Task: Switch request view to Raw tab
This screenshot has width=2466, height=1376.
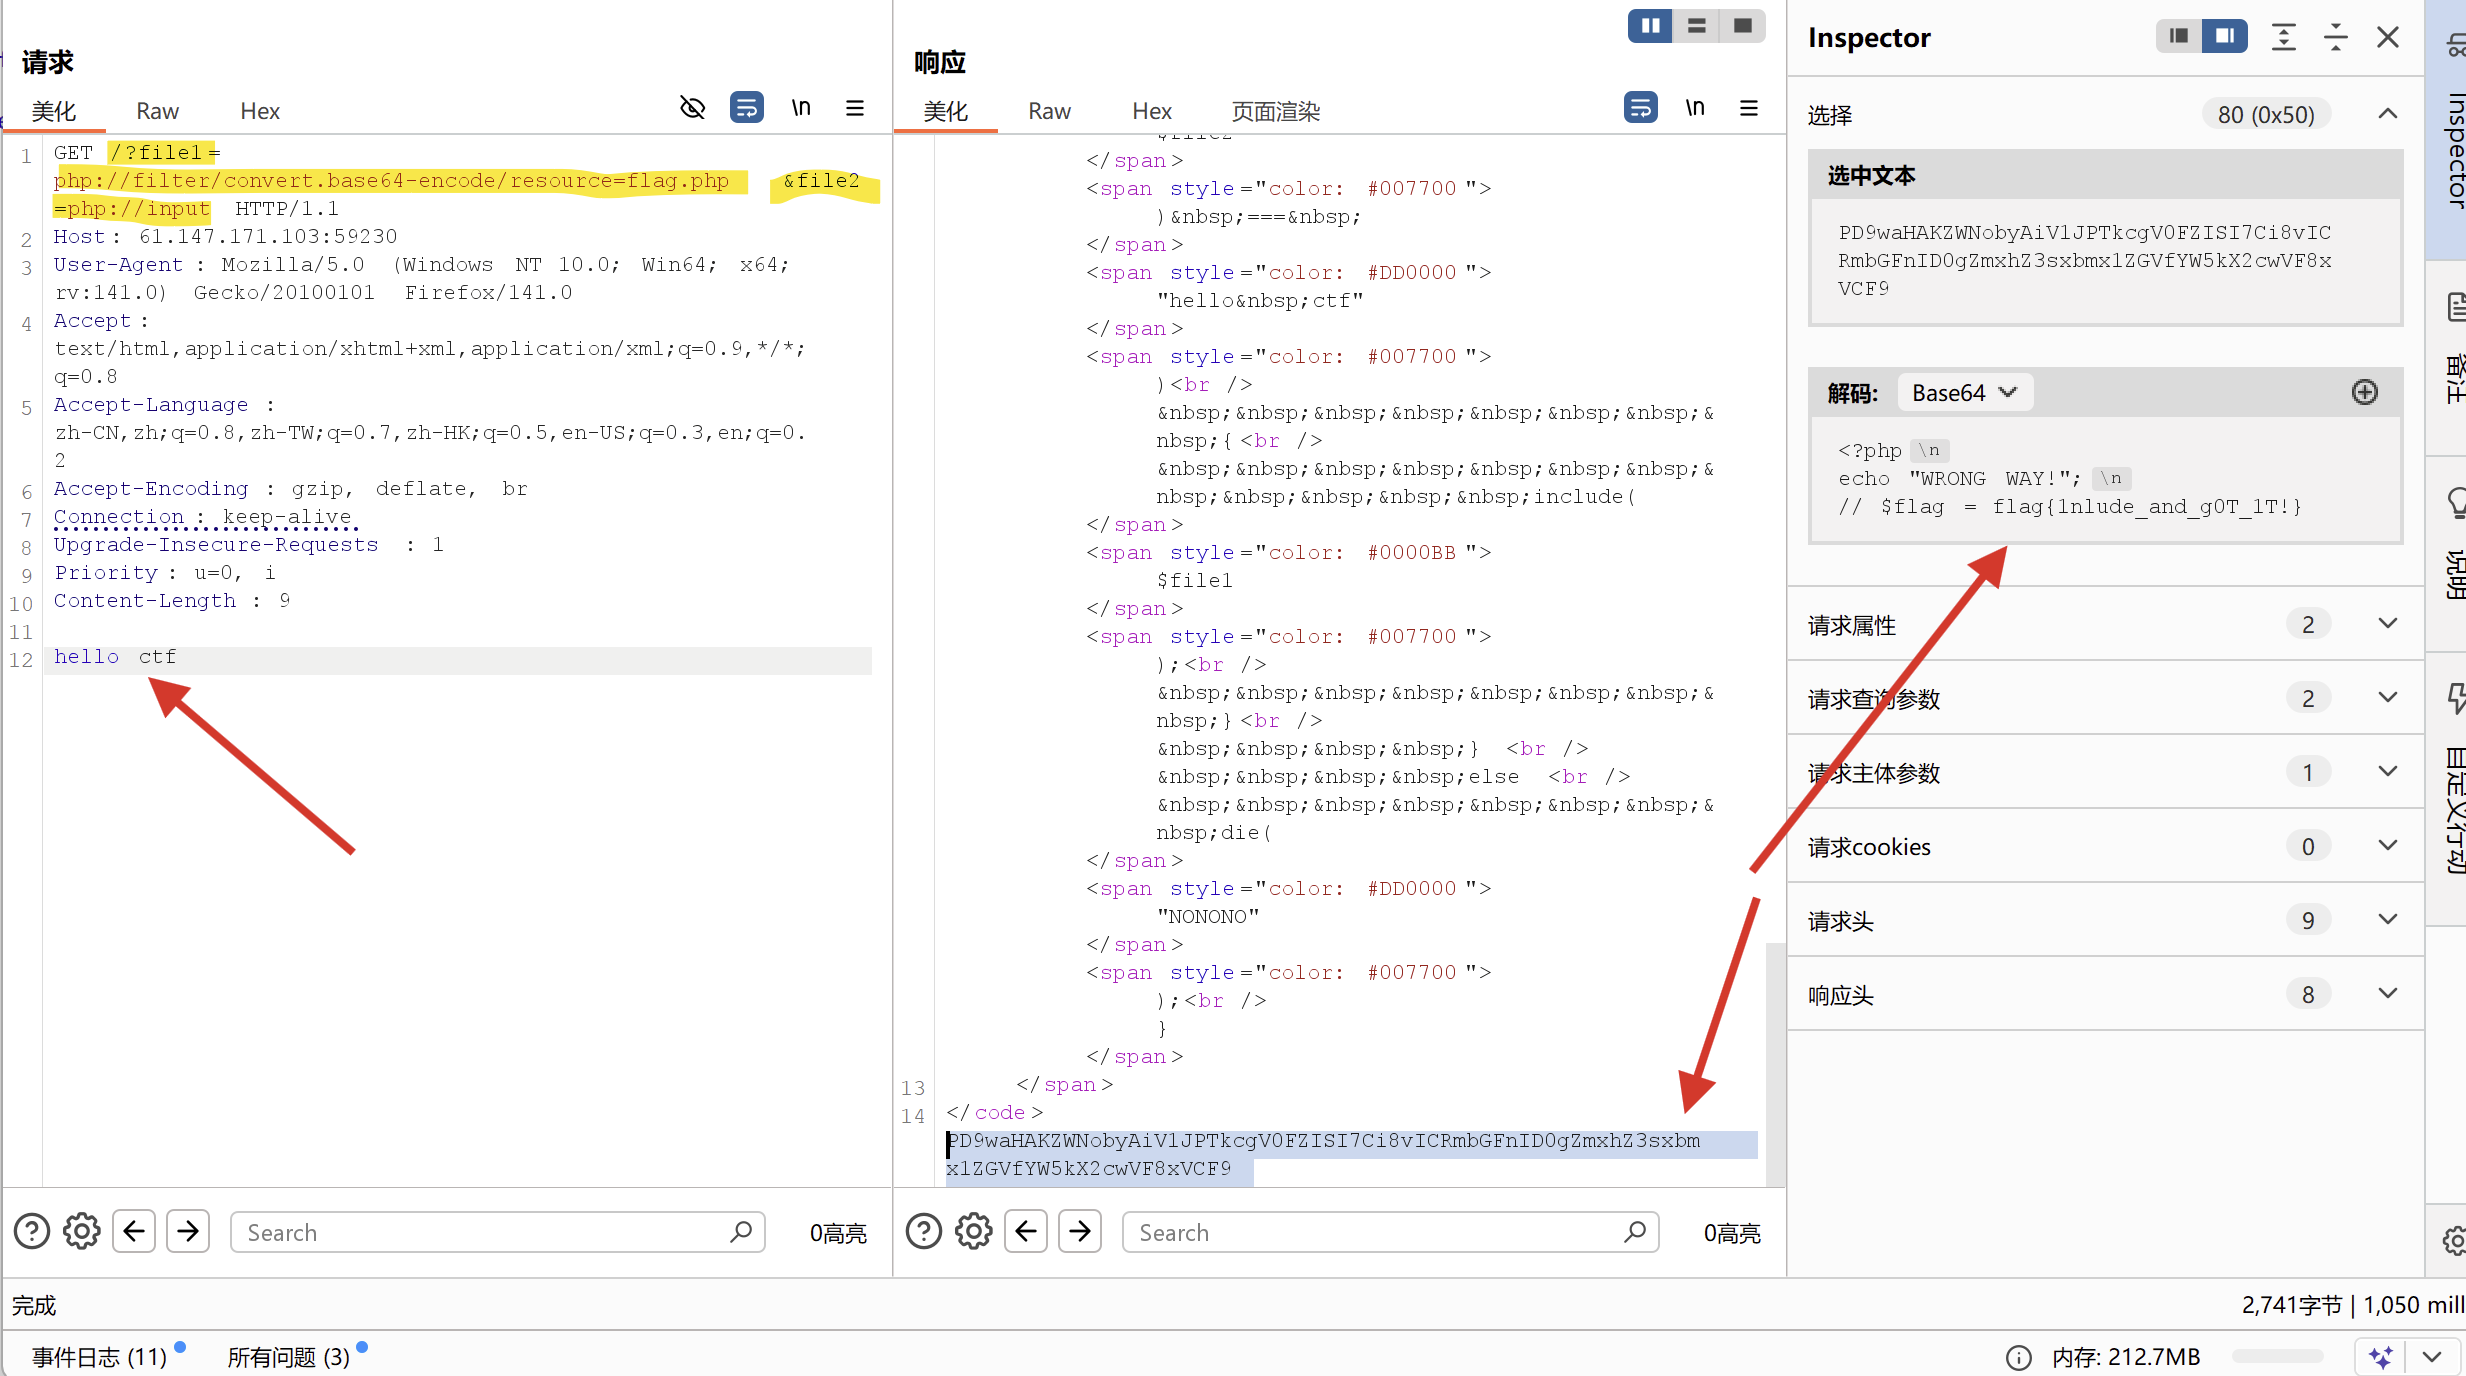Action: (157, 111)
